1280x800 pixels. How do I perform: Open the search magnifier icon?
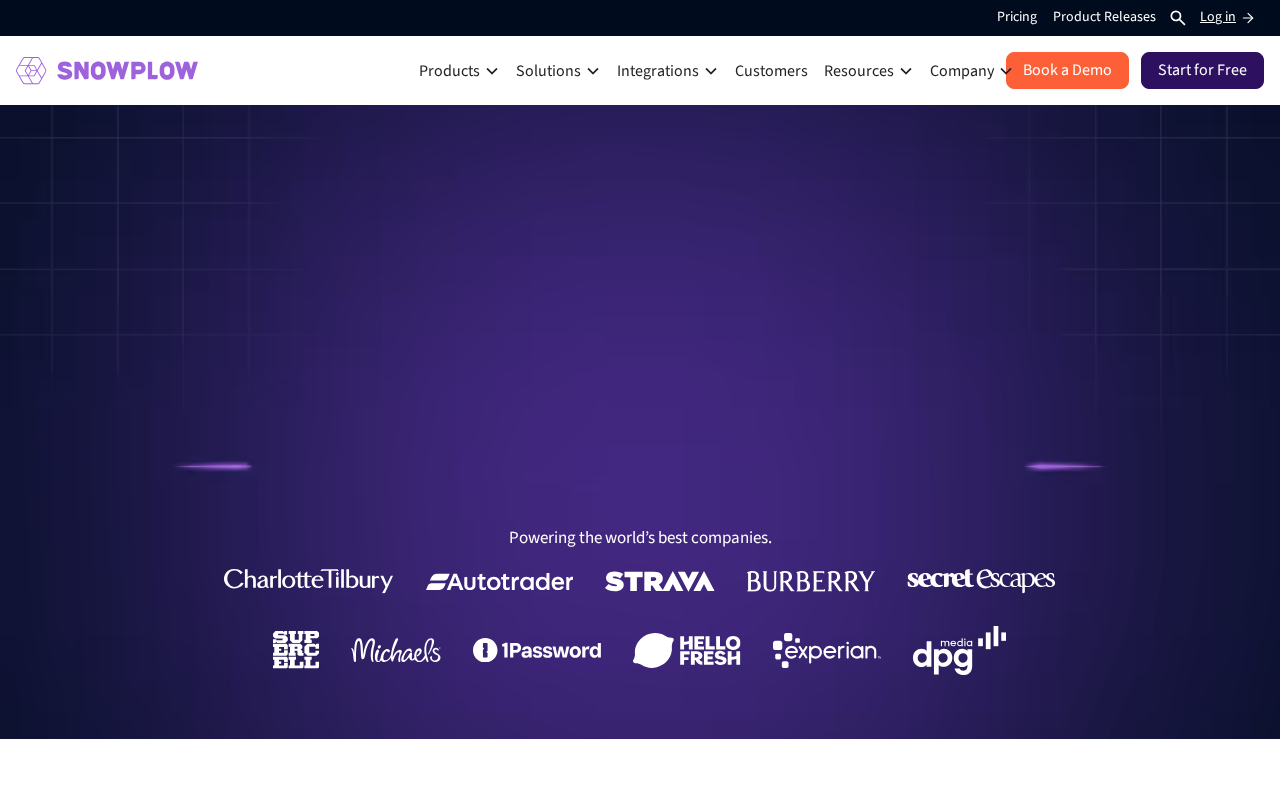point(1178,18)
